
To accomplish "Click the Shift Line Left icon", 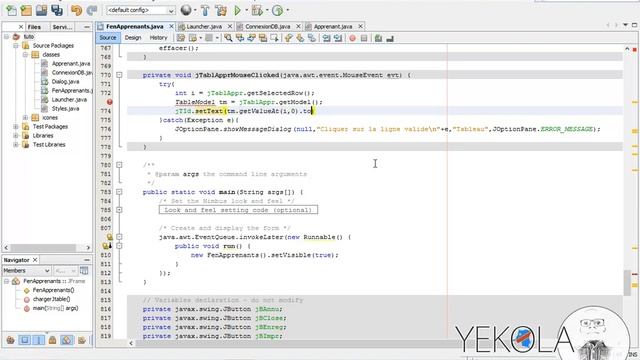I will tap(327, 38).
